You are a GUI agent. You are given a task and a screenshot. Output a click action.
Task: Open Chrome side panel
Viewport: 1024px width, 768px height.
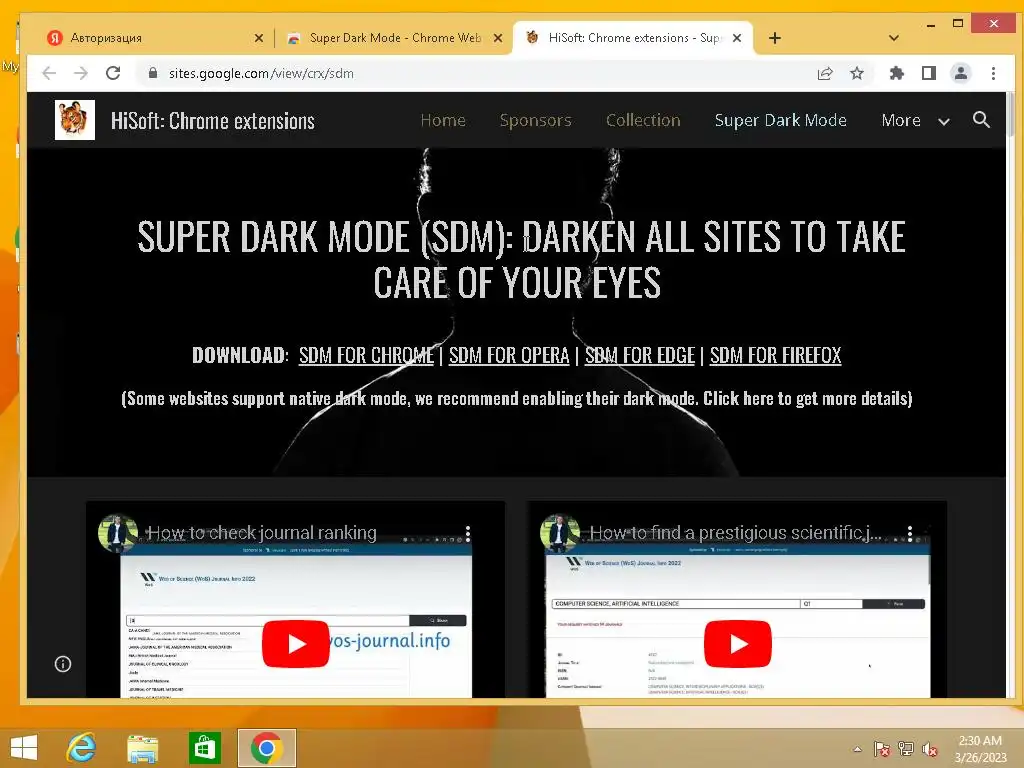click(929, 73)
